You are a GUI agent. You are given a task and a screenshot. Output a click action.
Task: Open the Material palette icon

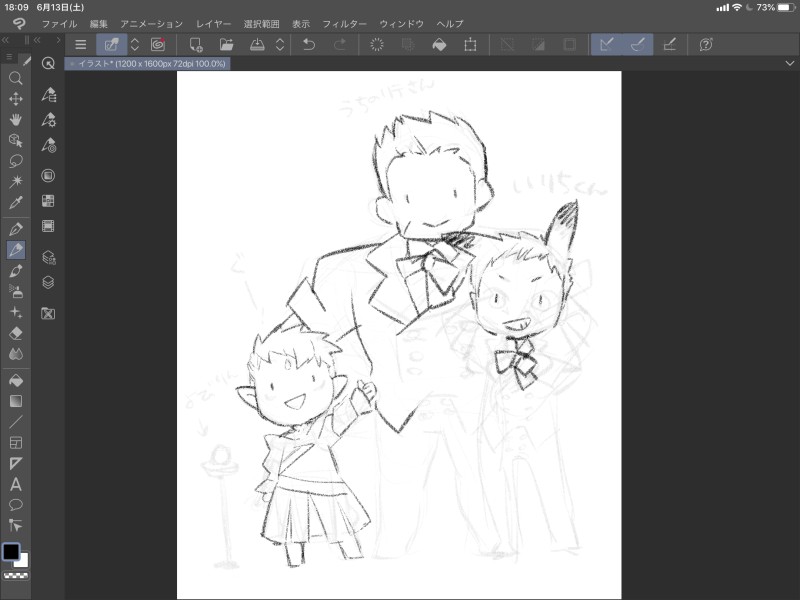point(48,313)
